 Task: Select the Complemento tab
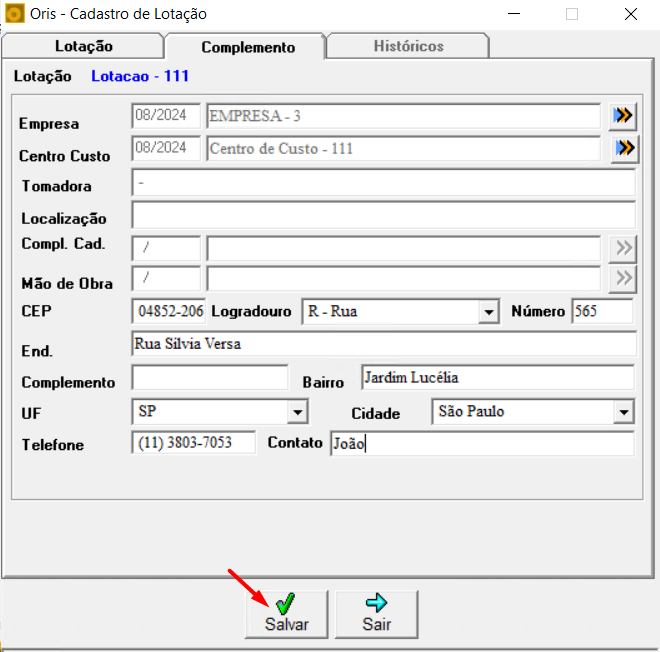pyautogui.click(x=248, y=47)
